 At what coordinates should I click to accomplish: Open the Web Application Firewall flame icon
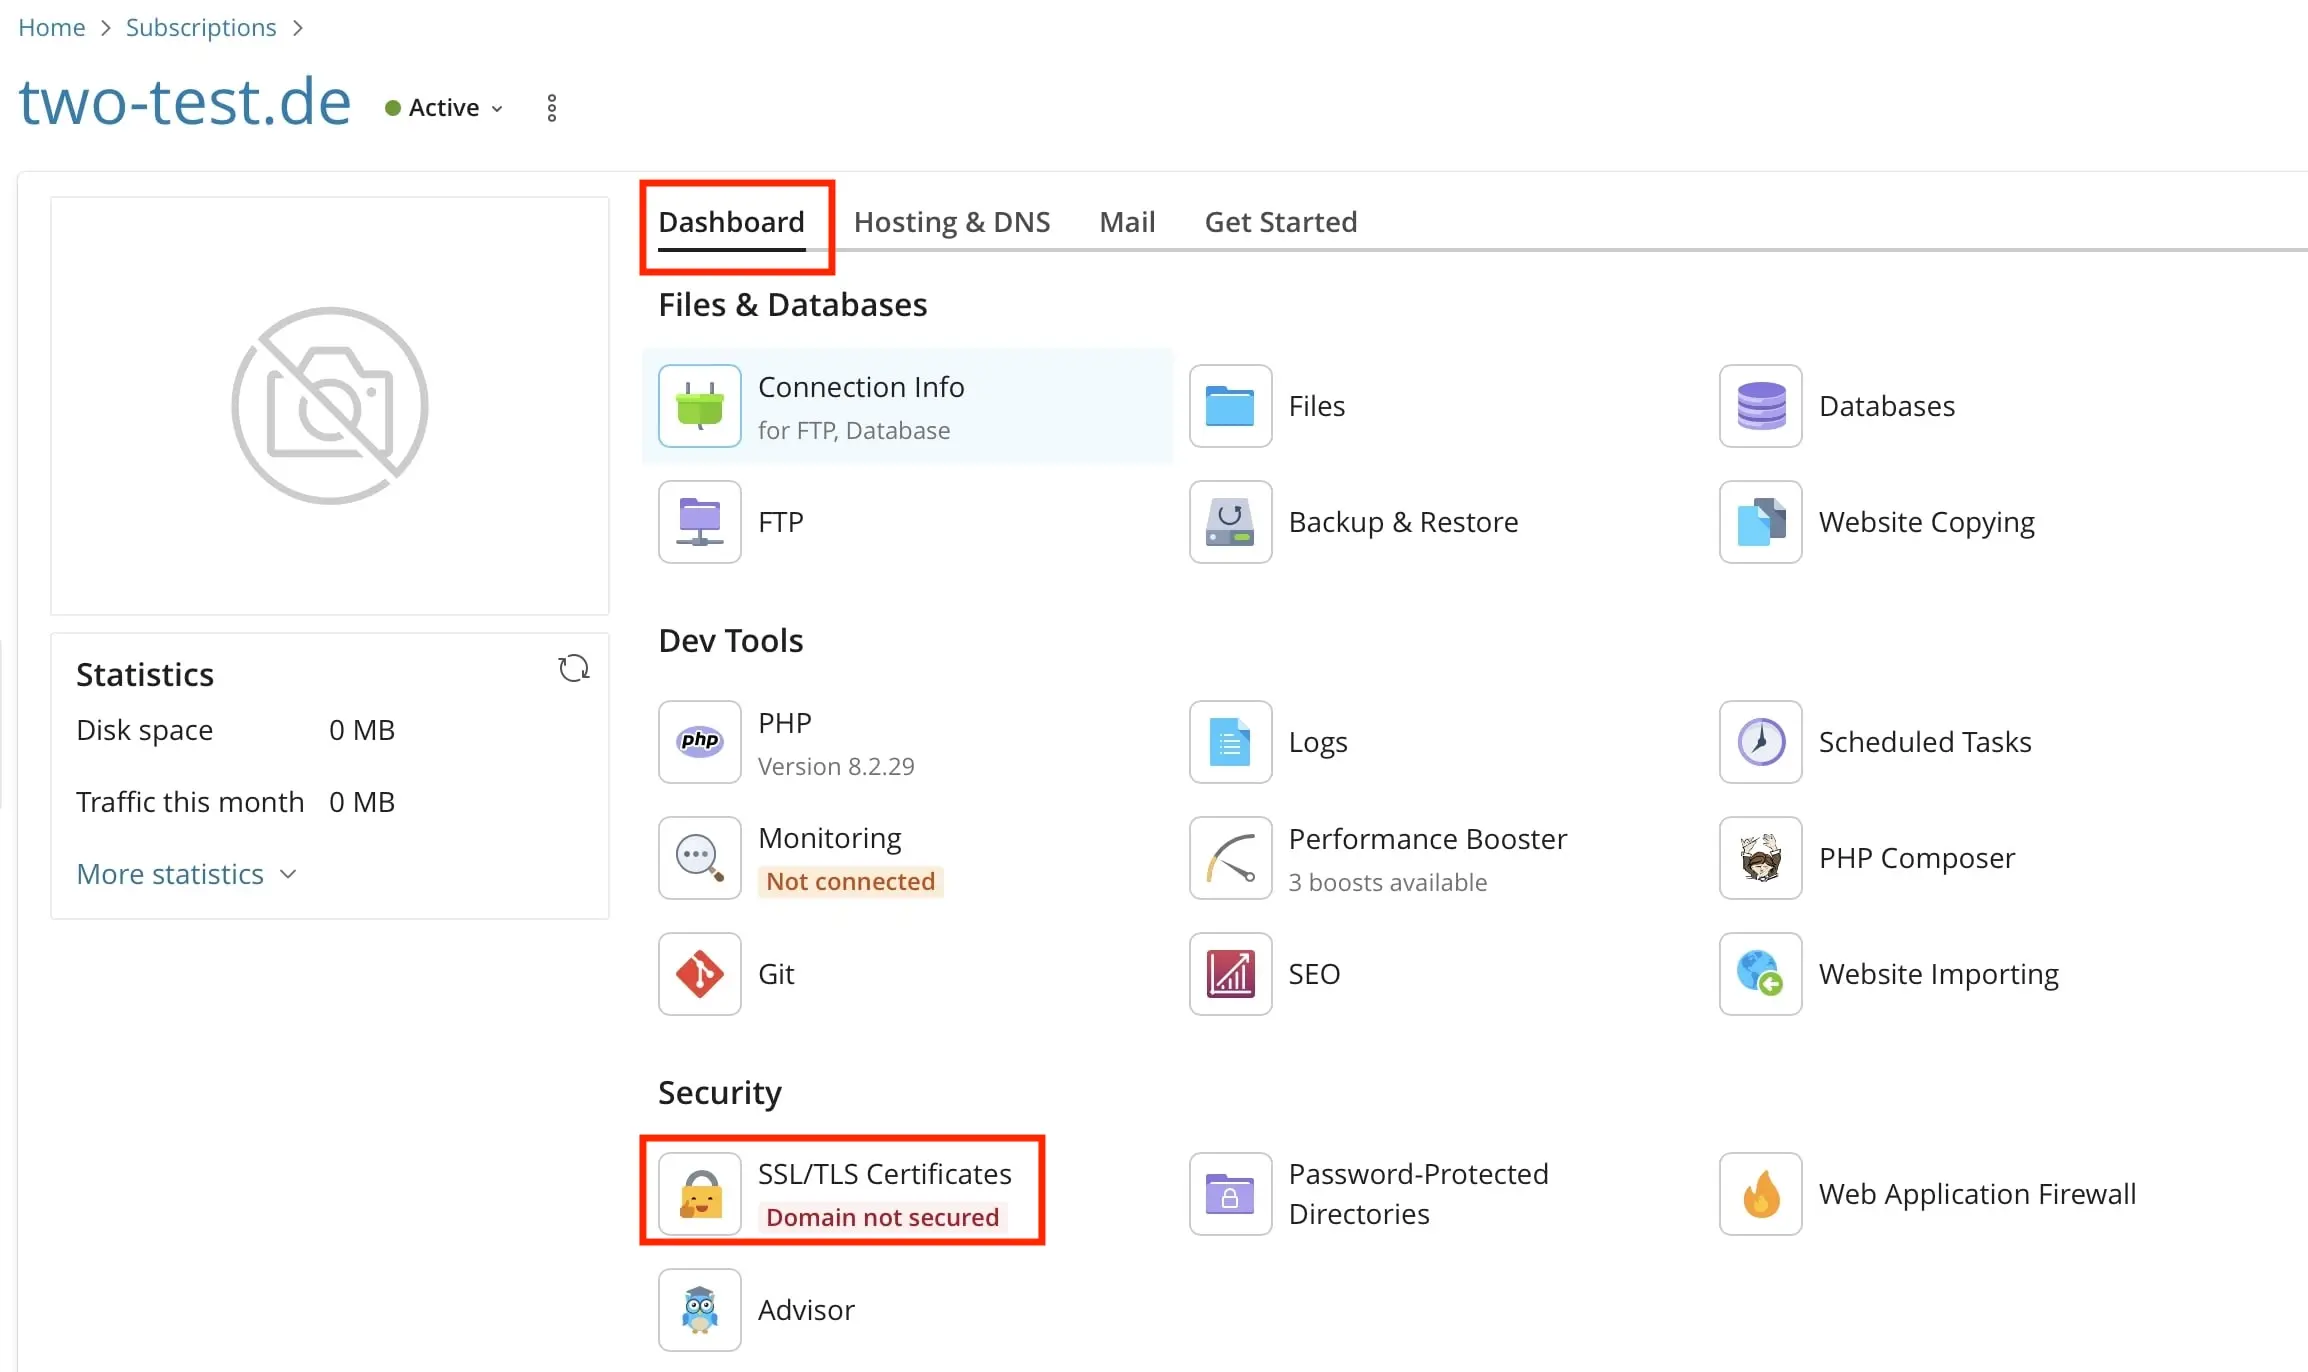pyautogui.click(x=1760, y=1194)
